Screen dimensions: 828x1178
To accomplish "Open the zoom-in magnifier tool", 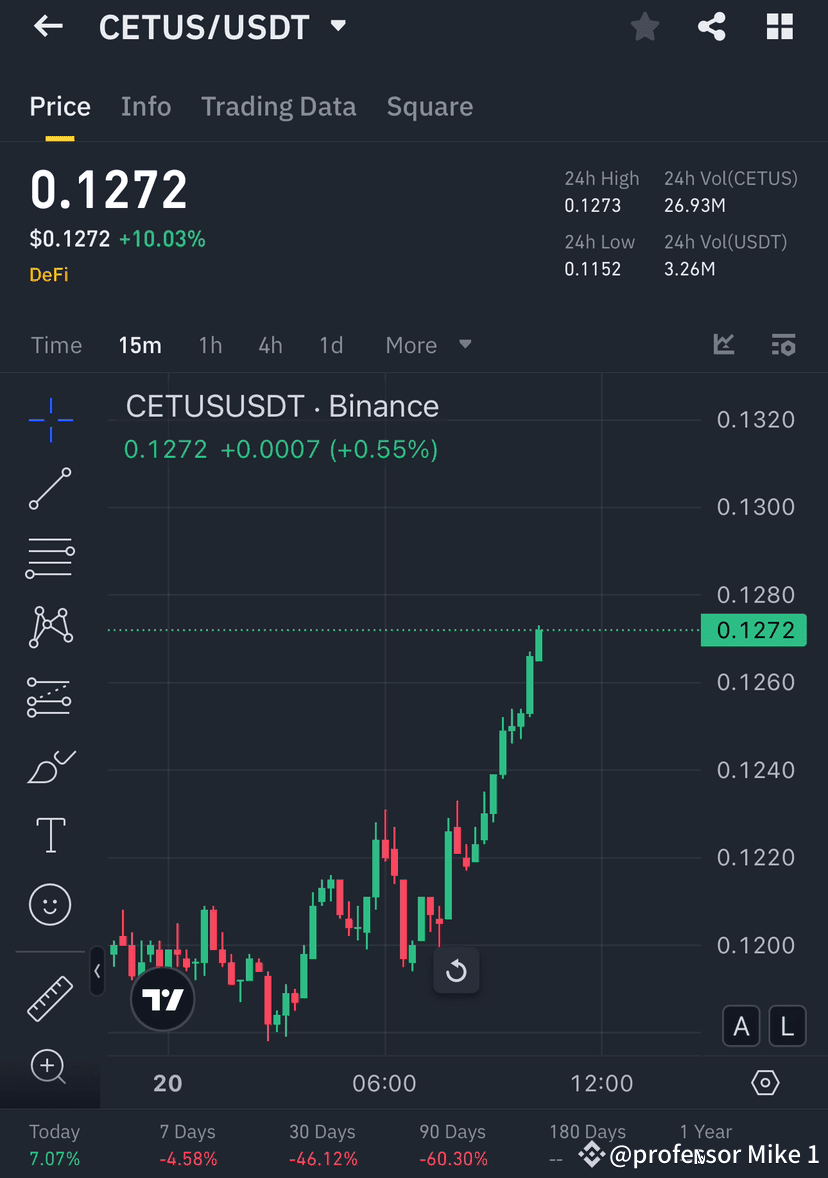I will click(x=49, y=1067).
